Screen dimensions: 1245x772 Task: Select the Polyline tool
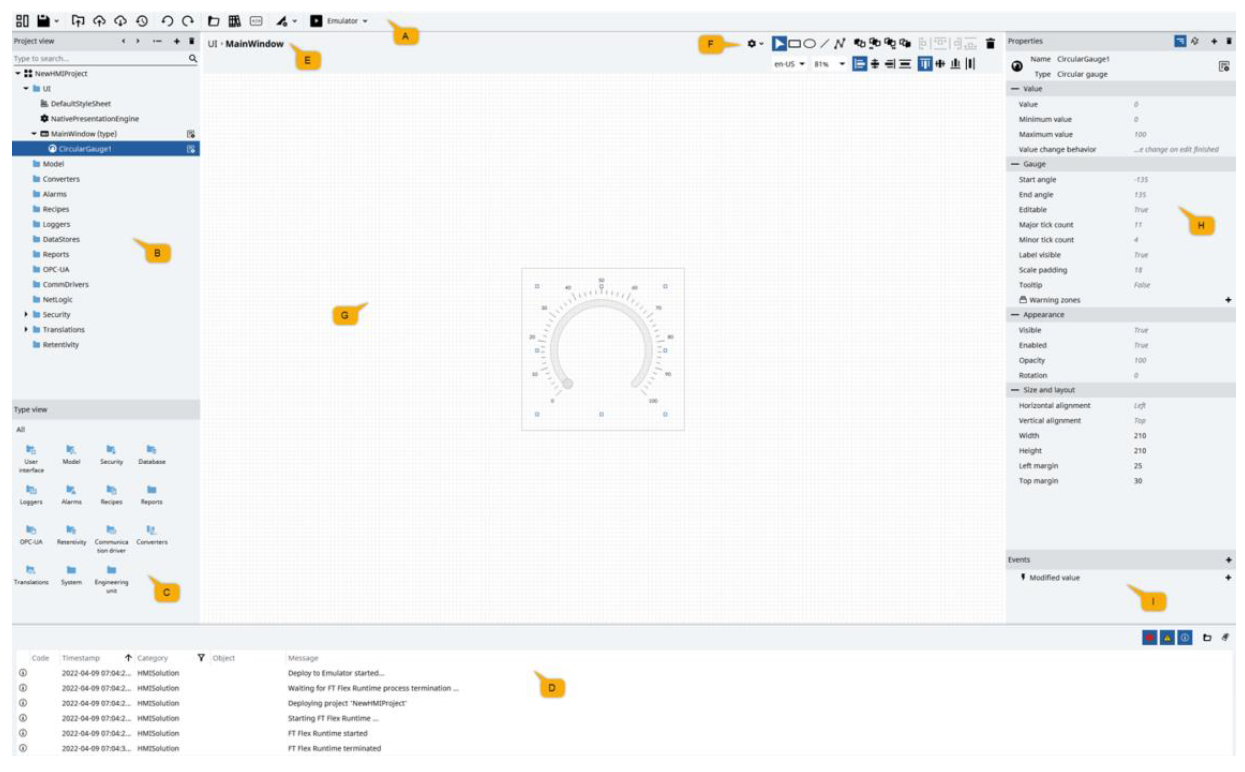[840, 43]
